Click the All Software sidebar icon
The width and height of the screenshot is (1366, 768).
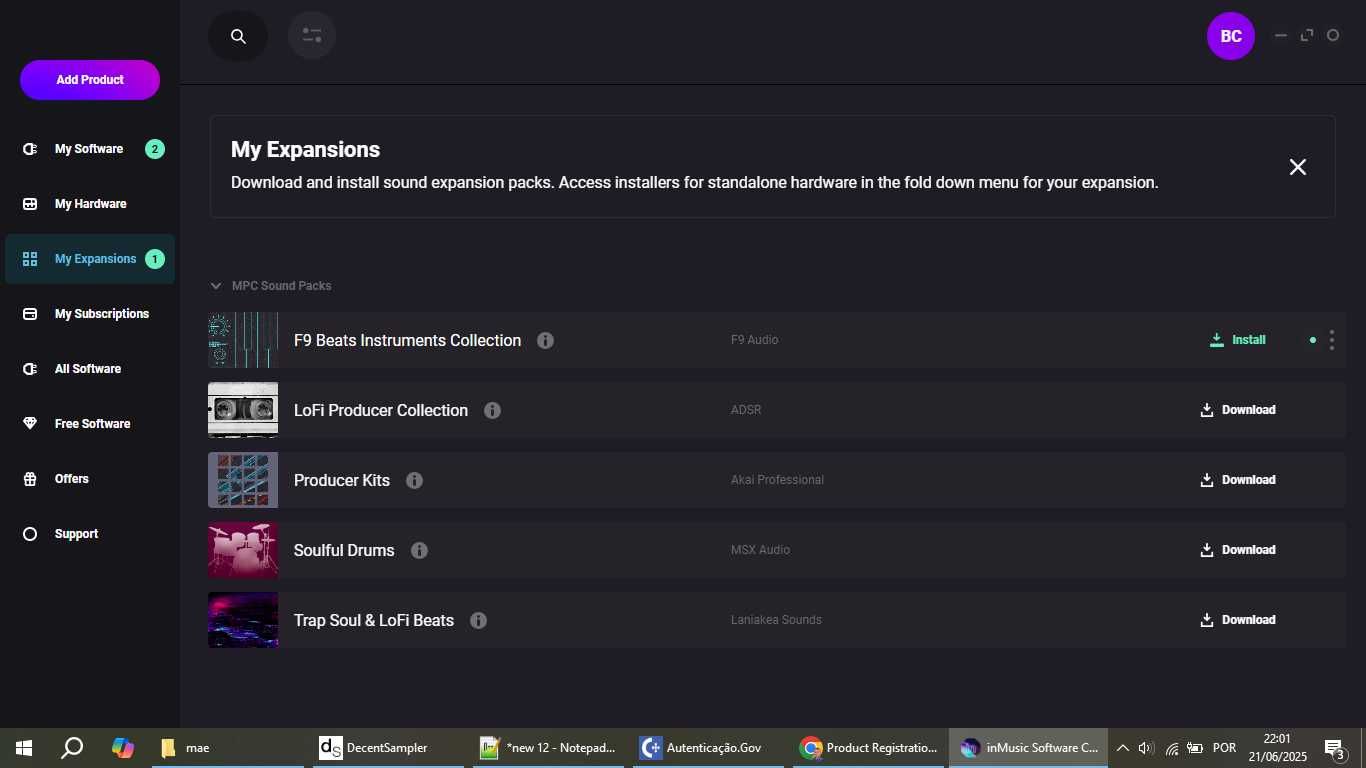[30, 369]
